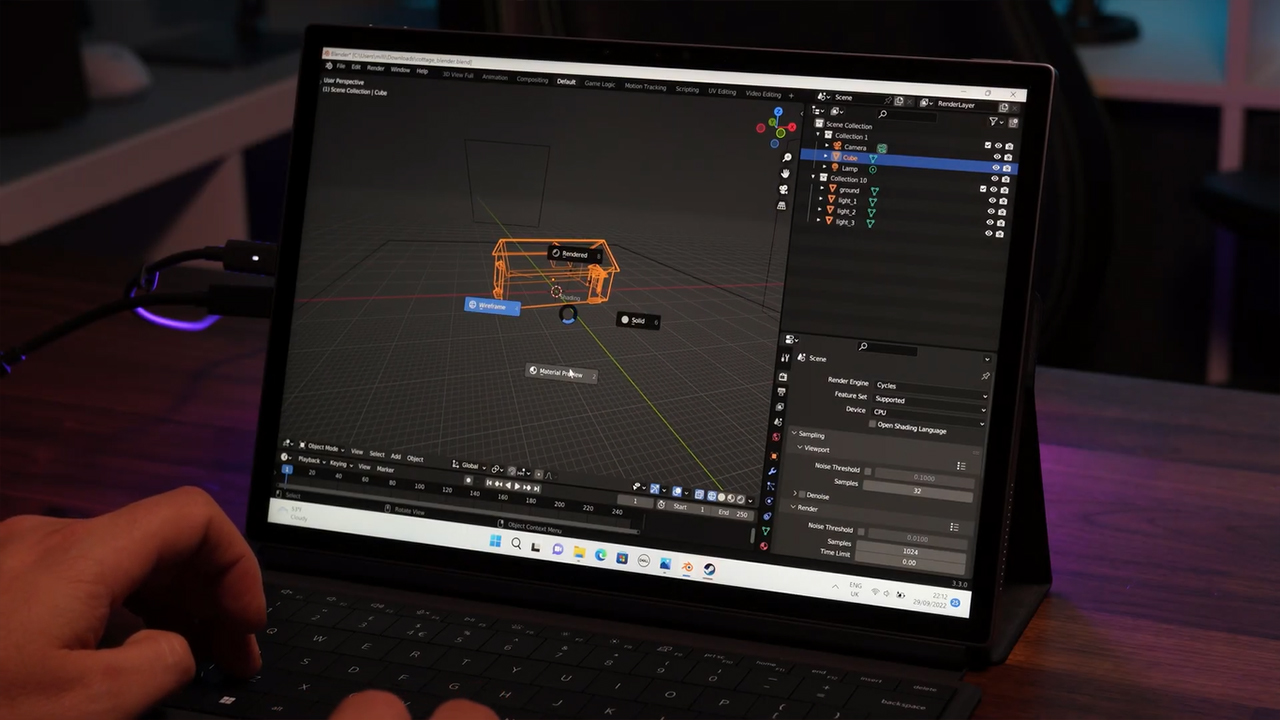This screenshot has height=720, width=1280.
Task: Pick Solid shading in the pie menu
Action: [x=638, y=320]
